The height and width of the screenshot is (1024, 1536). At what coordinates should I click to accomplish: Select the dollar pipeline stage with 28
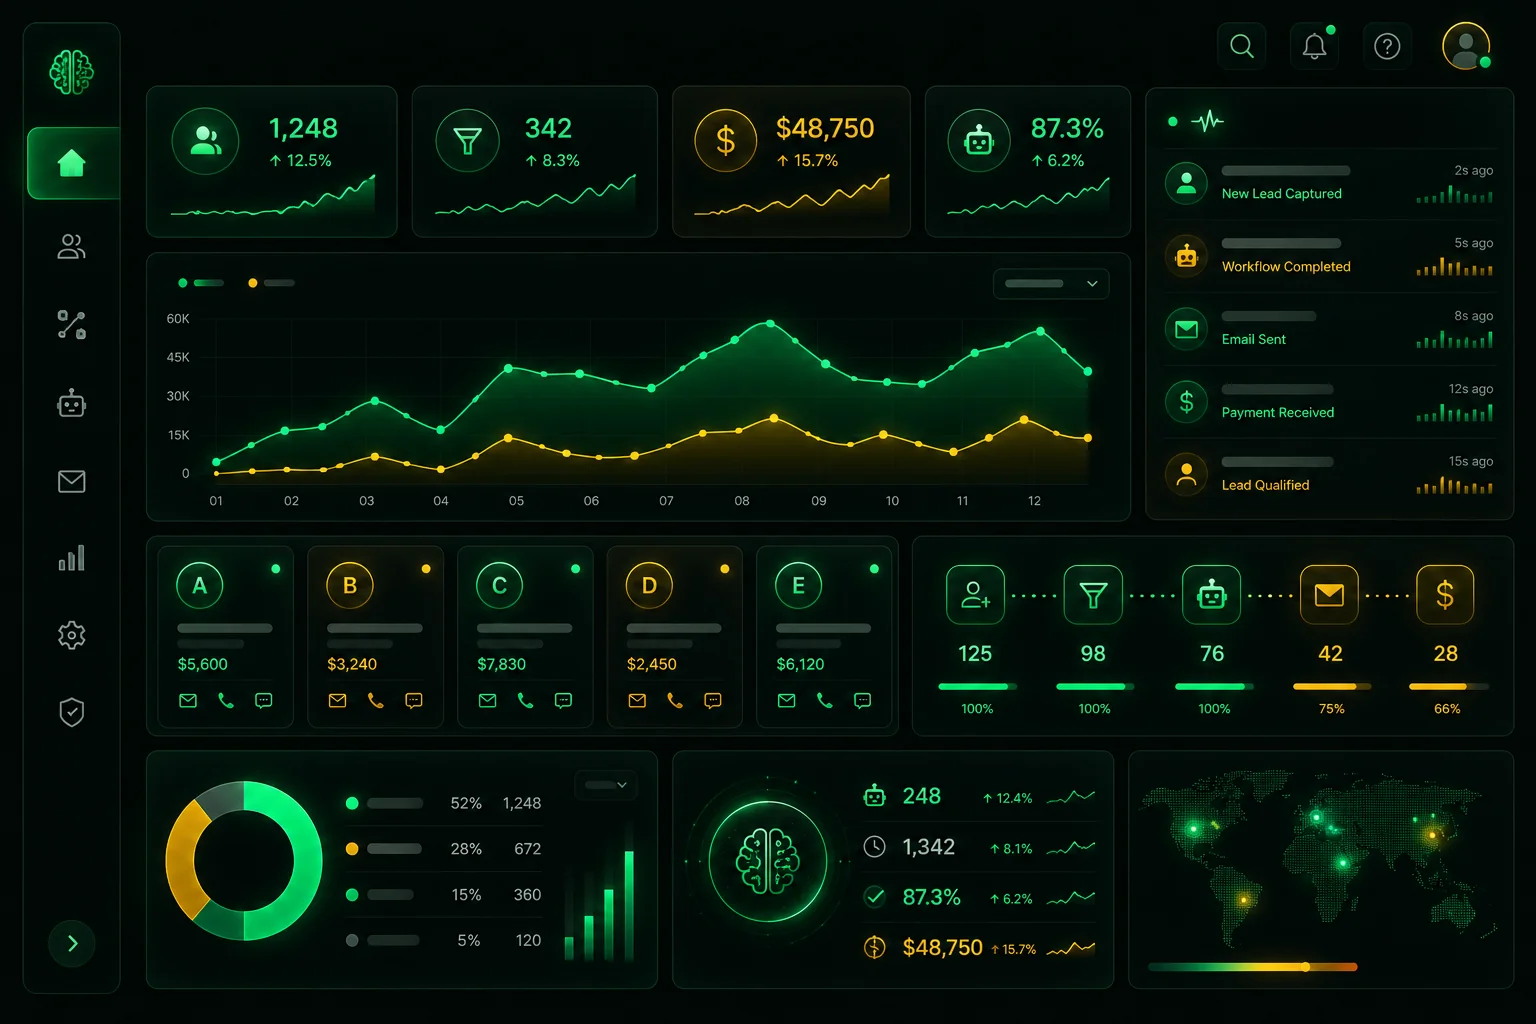click(1445, 595)
